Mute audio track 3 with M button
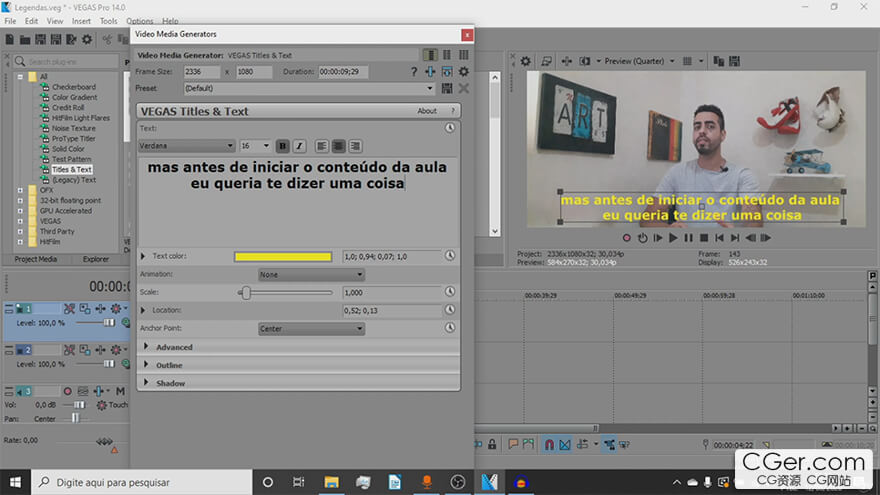The height and width of the screenshot is (495, 880). coord(120,391)
